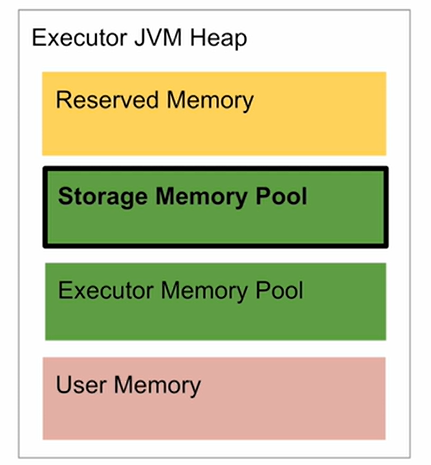Click the "Reserved Memory" label text
Screen dimensions: 431x465
coord(155,101)
